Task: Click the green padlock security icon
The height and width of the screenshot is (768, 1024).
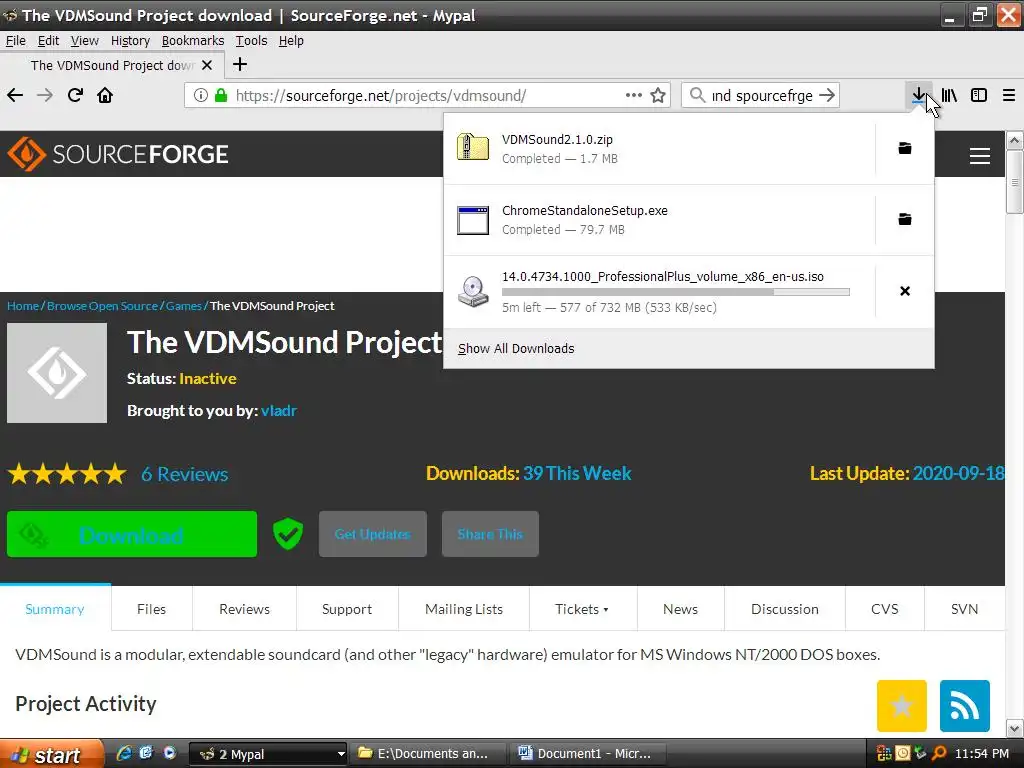Action: pyautogui.click(x=221, y=95)
